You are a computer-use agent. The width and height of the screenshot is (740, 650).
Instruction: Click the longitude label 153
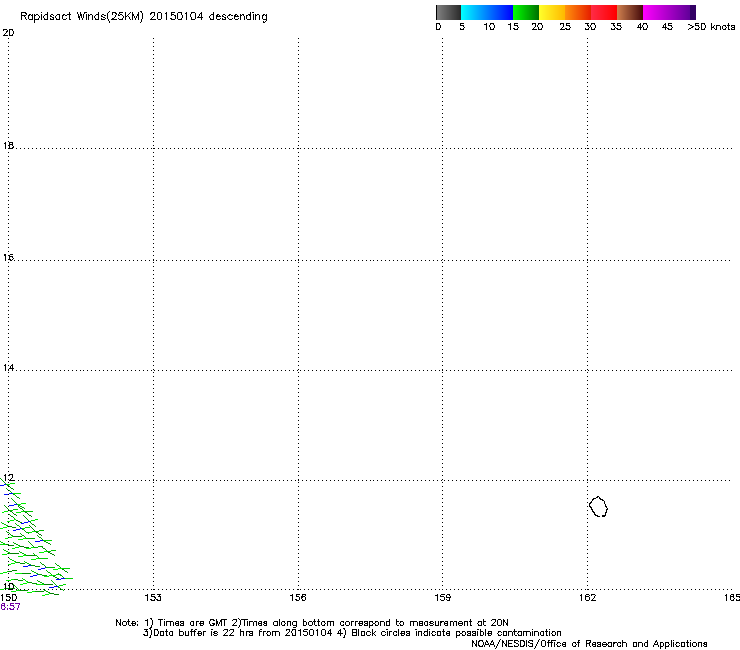[153, 598]
